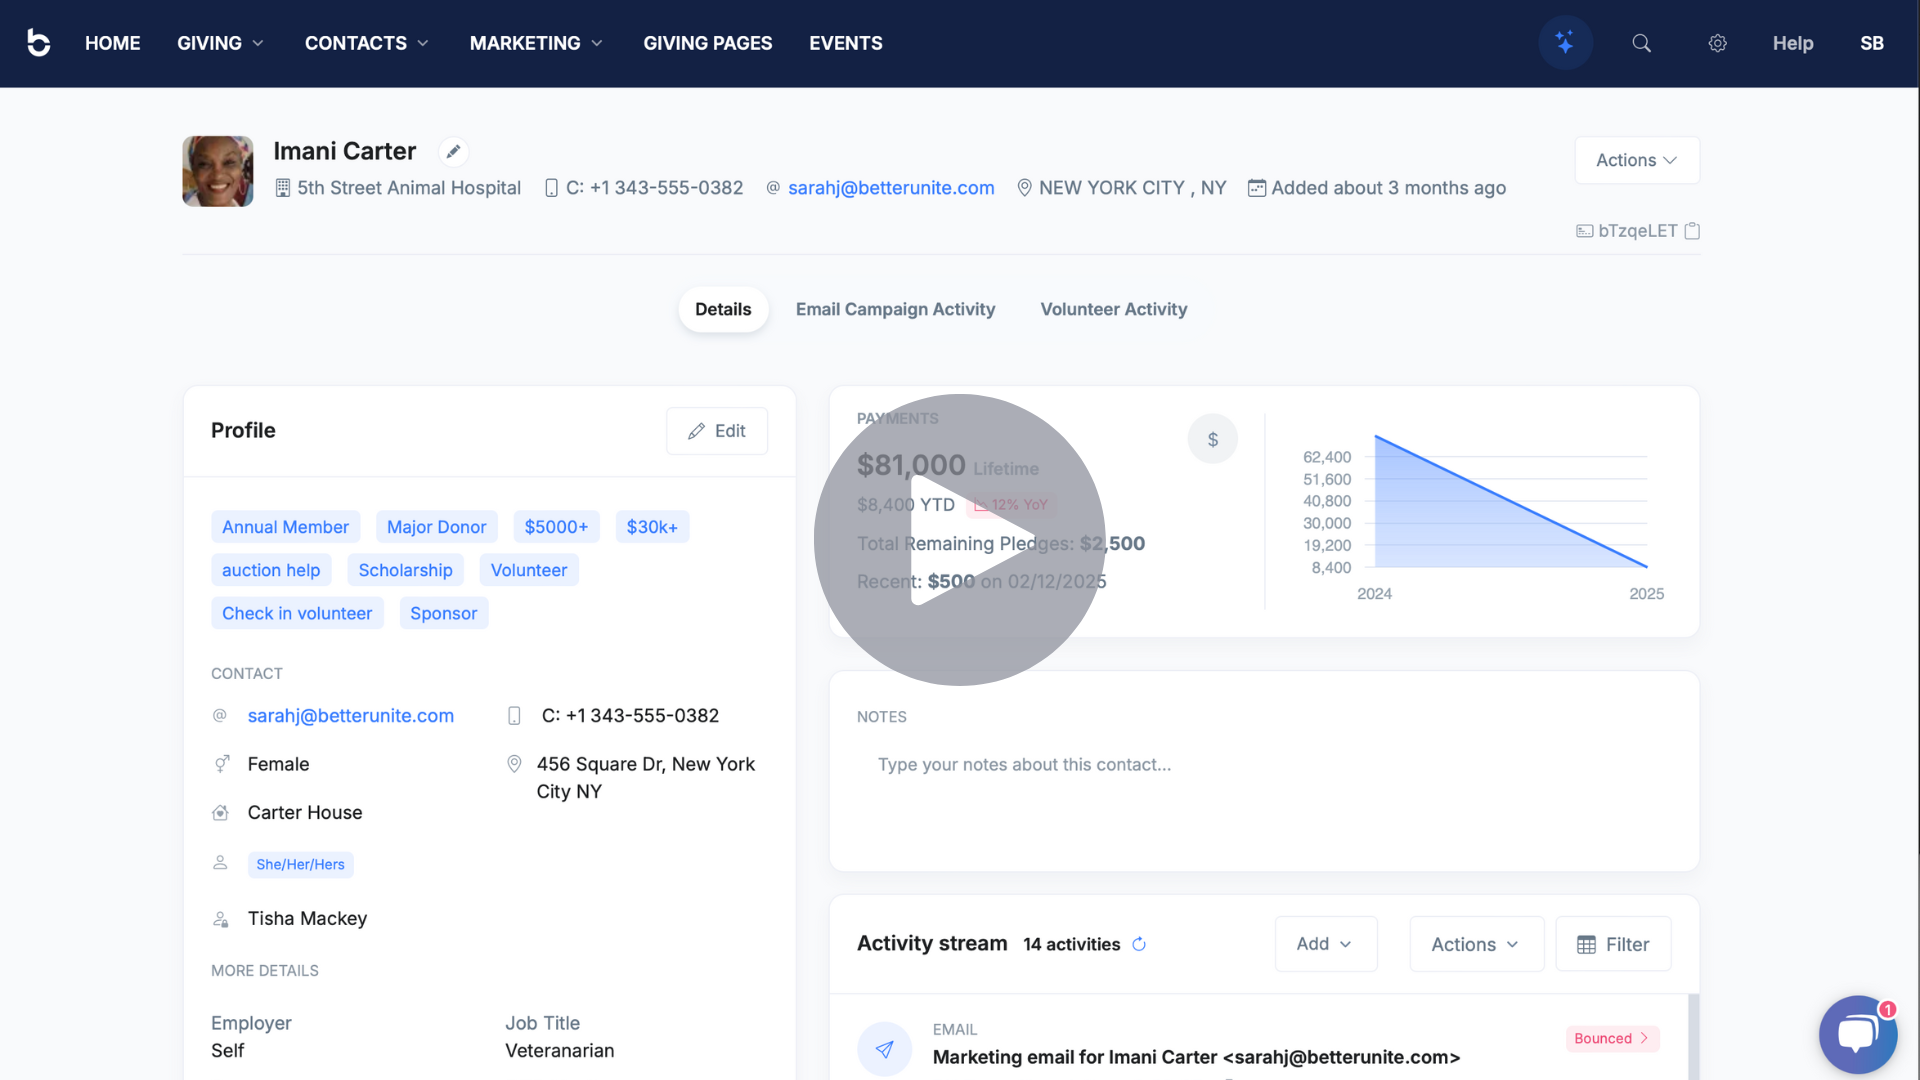Click the Check in volunteer tag
Image resolution: width=1920 pixels, height=1080 pixels.
click(x=297, y=613)
